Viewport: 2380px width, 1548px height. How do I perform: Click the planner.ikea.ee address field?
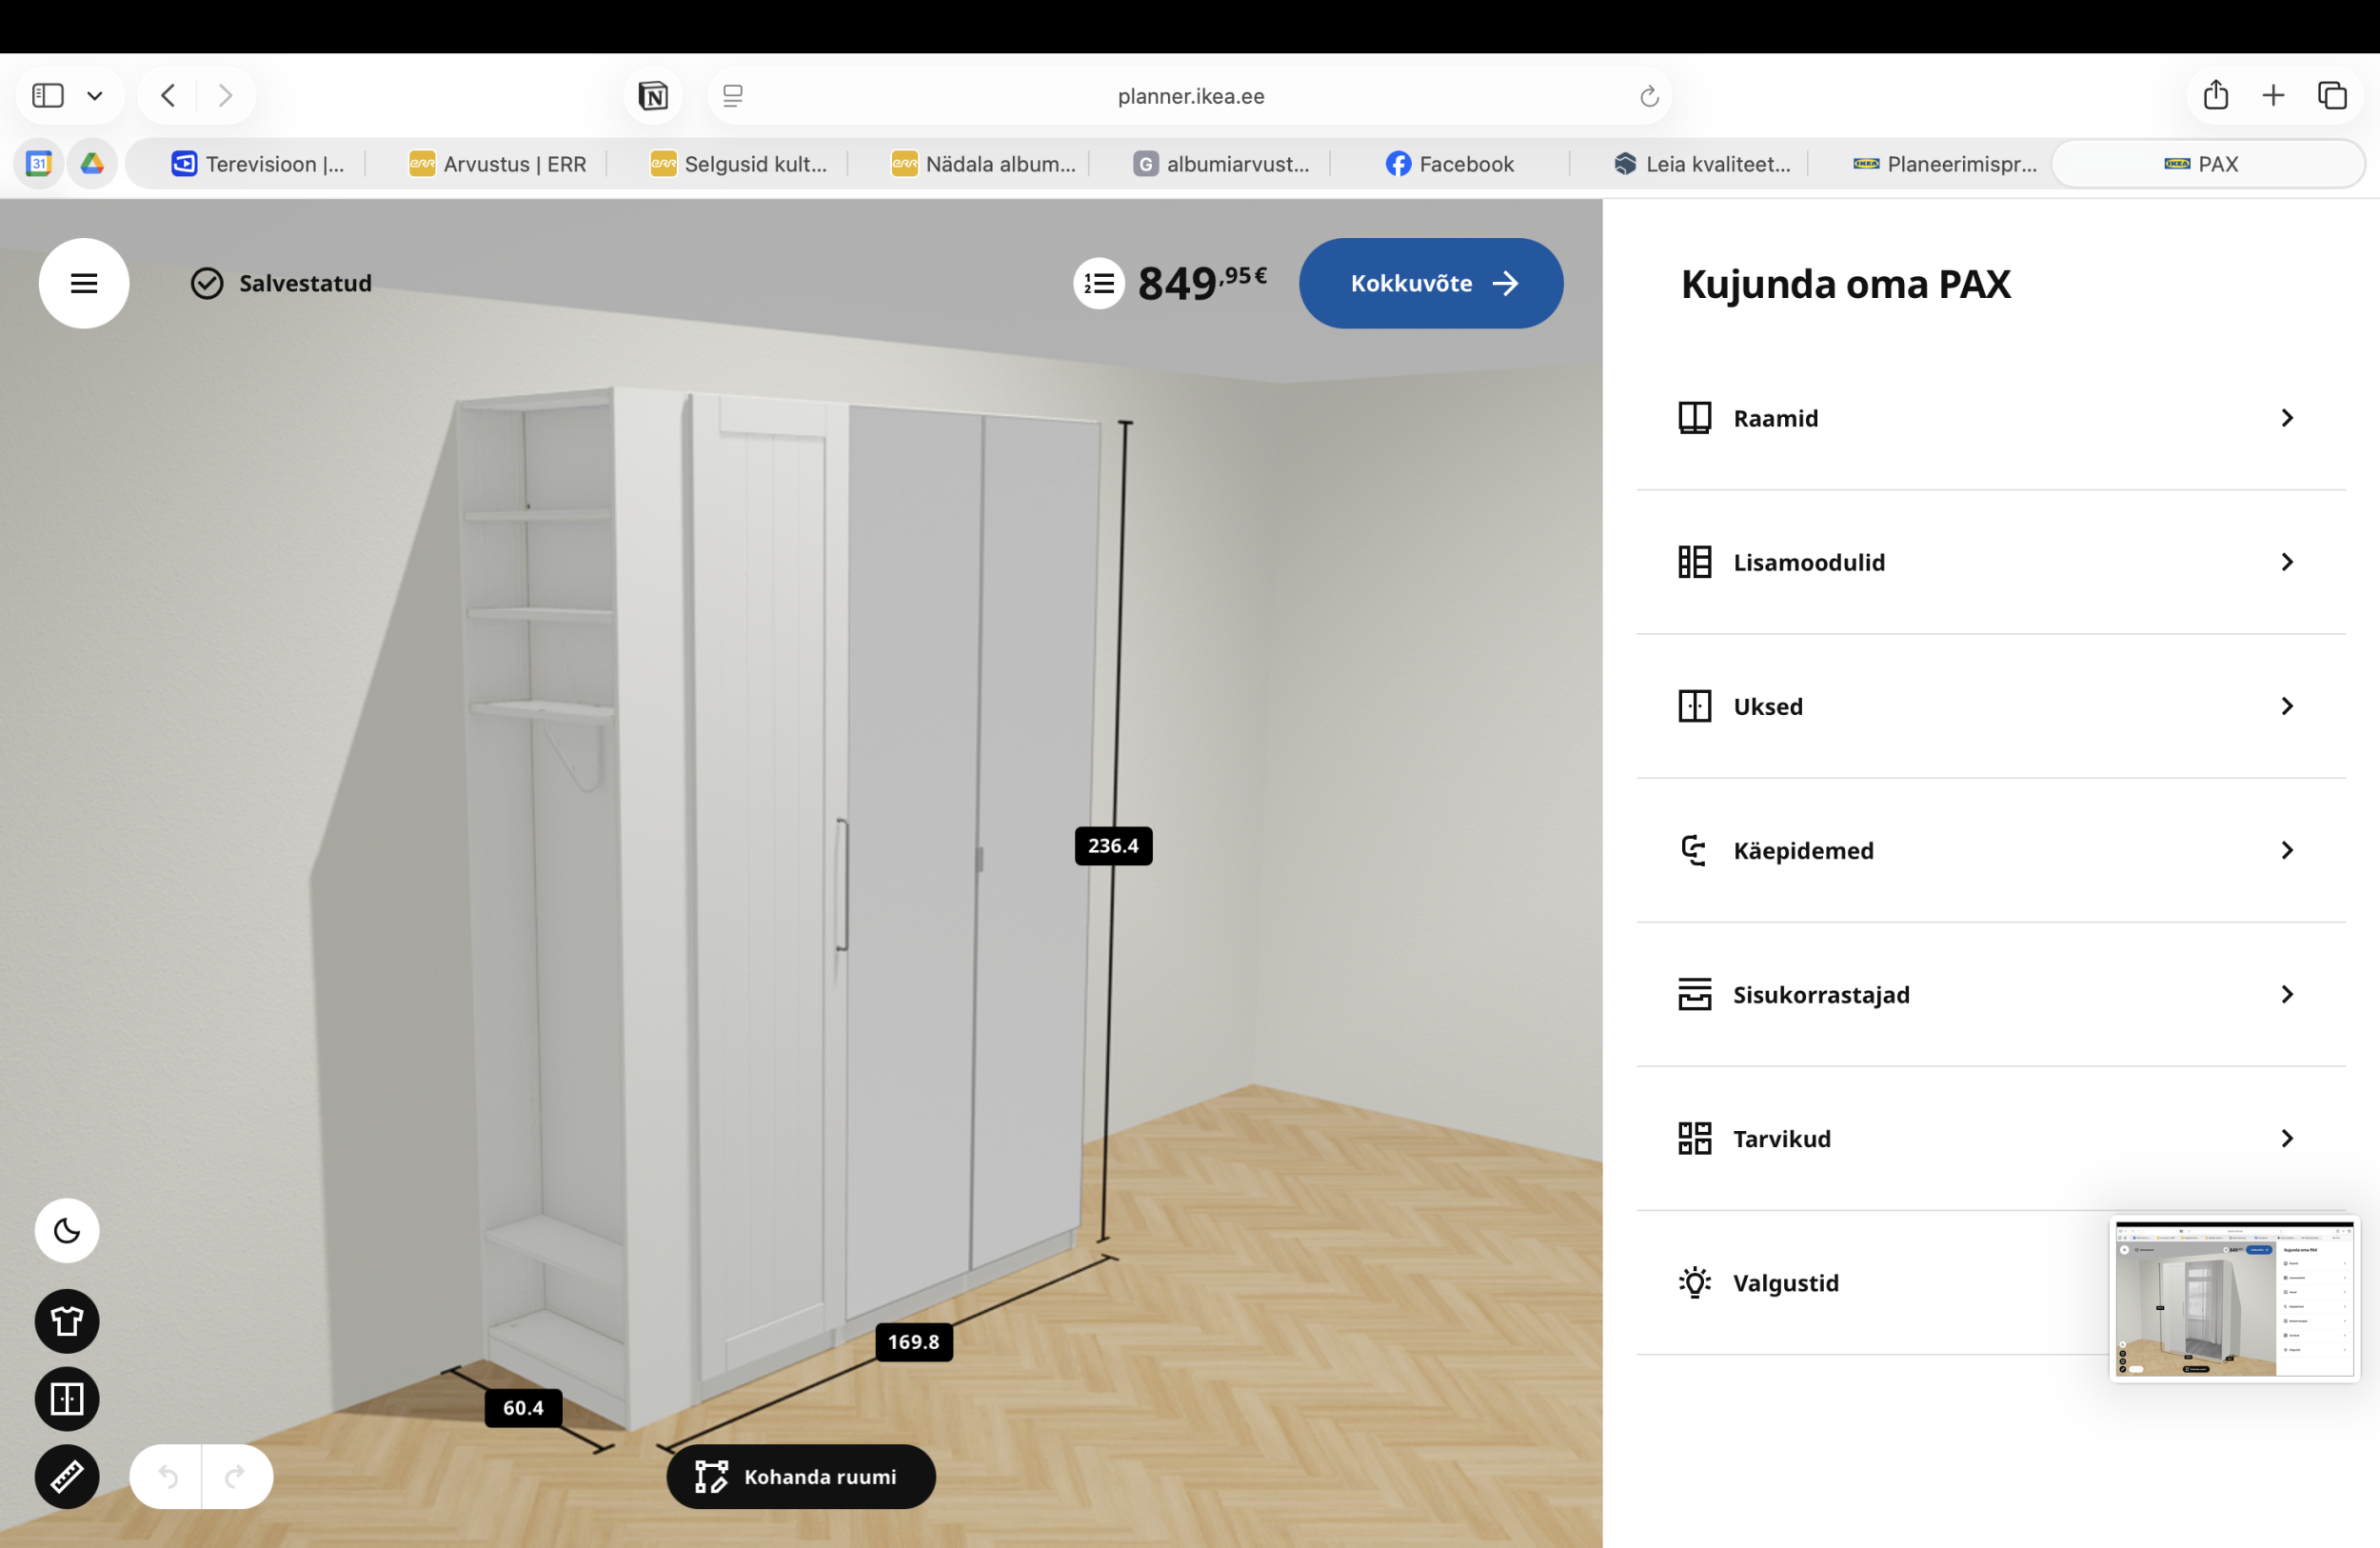click(x=1190, y=96)
